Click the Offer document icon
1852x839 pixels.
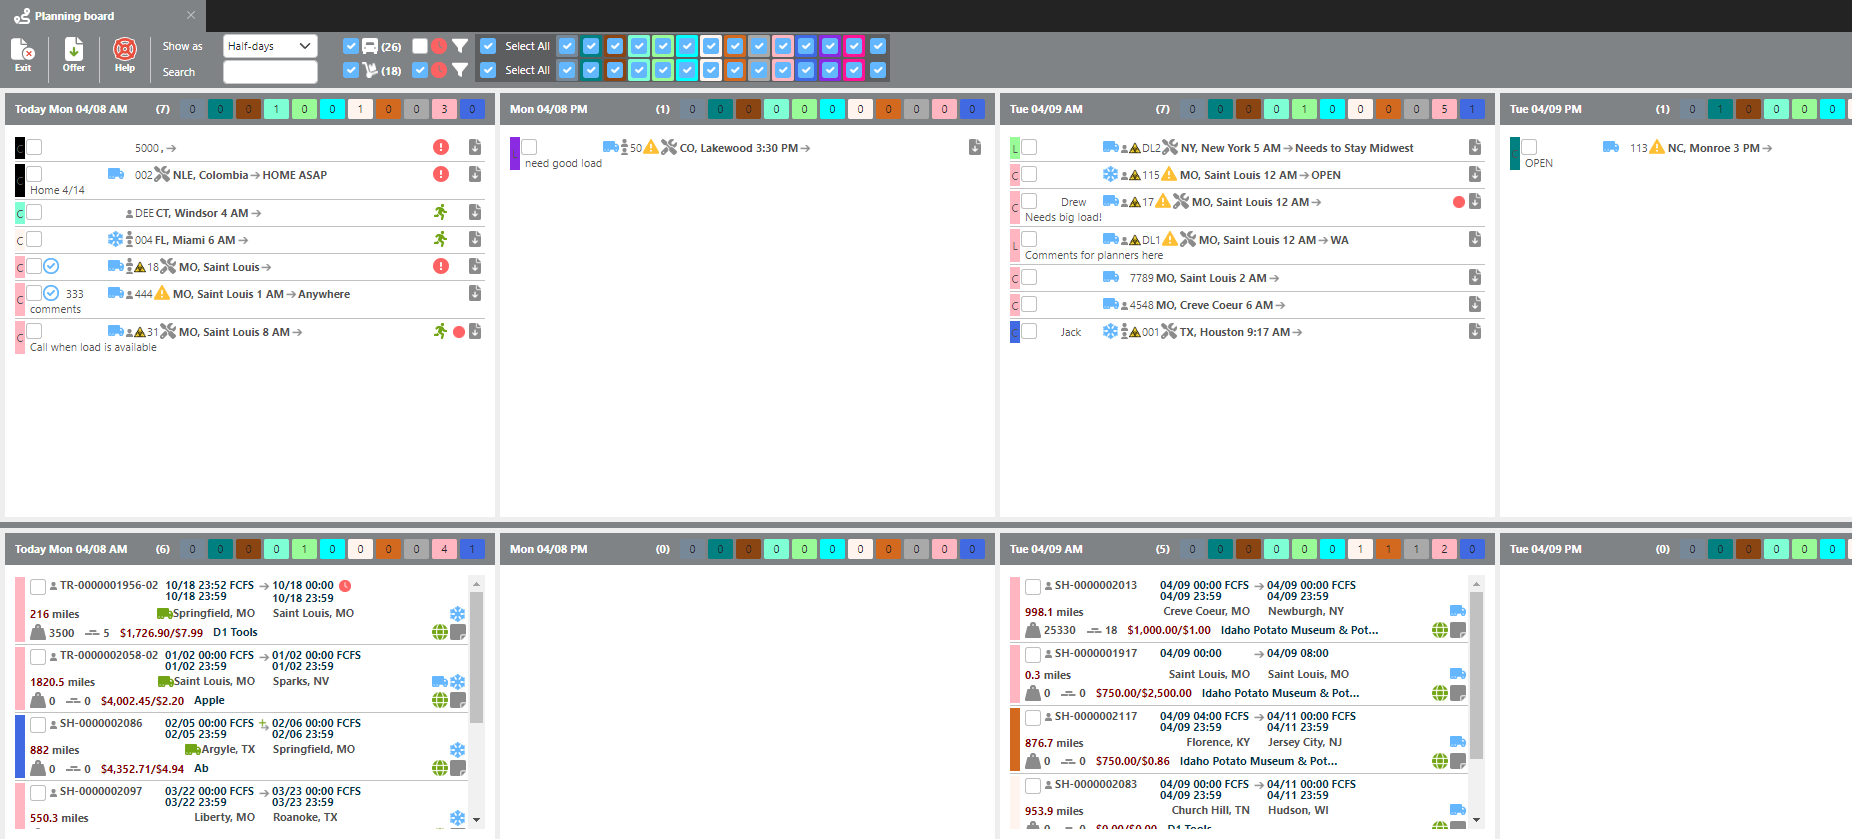pos(74,53)
